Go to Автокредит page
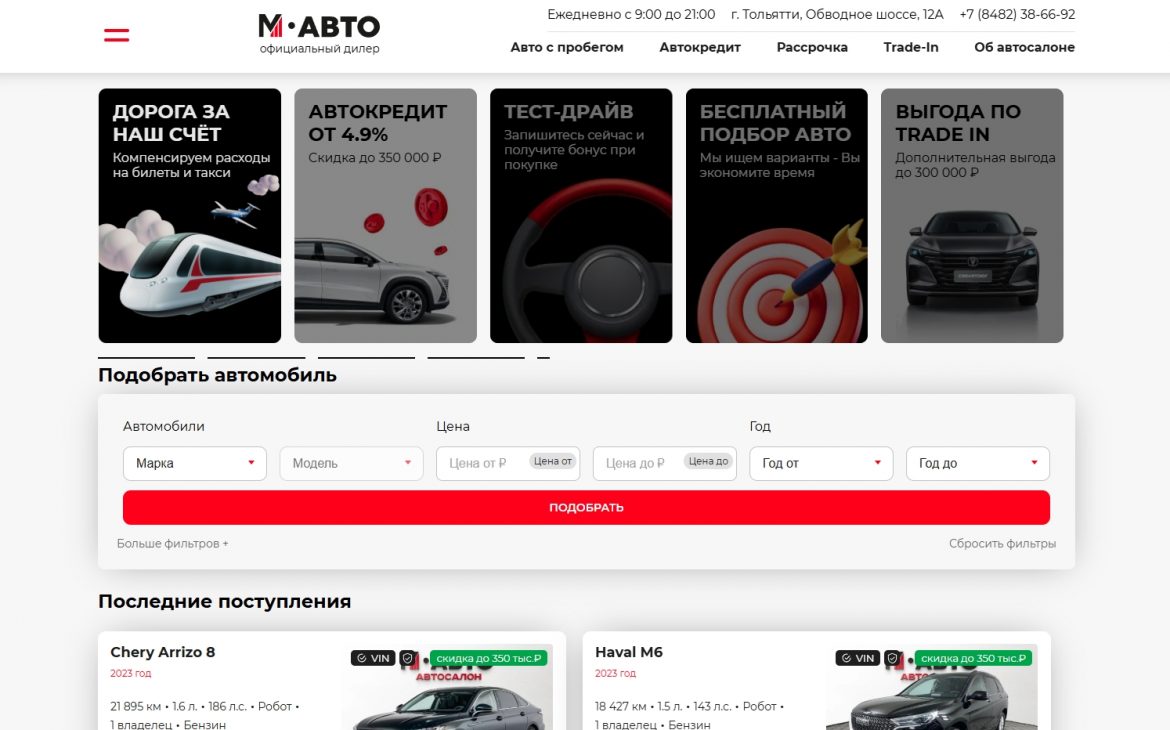The height and width of the screenshot is (730, 1170). pos(700,47)
